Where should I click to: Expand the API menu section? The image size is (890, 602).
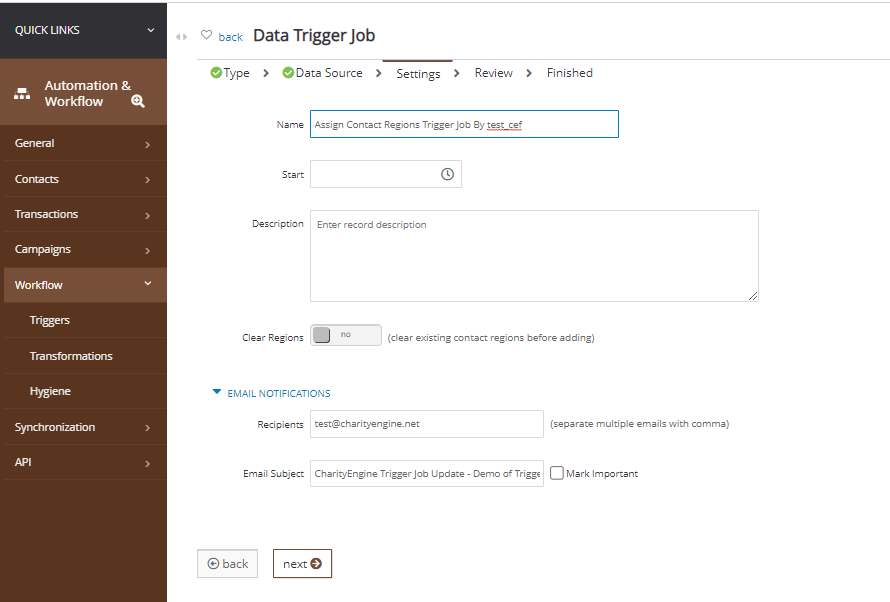point(85,462)
